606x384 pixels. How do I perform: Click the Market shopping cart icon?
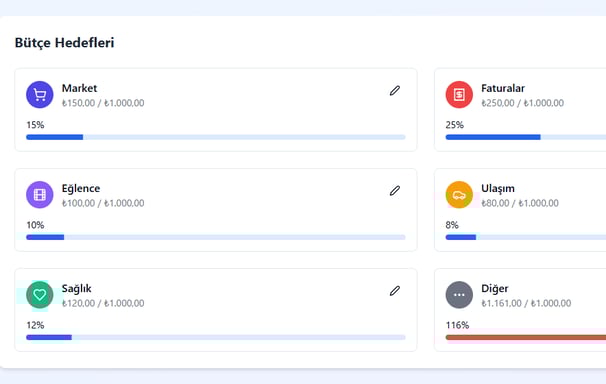(40, 95)
